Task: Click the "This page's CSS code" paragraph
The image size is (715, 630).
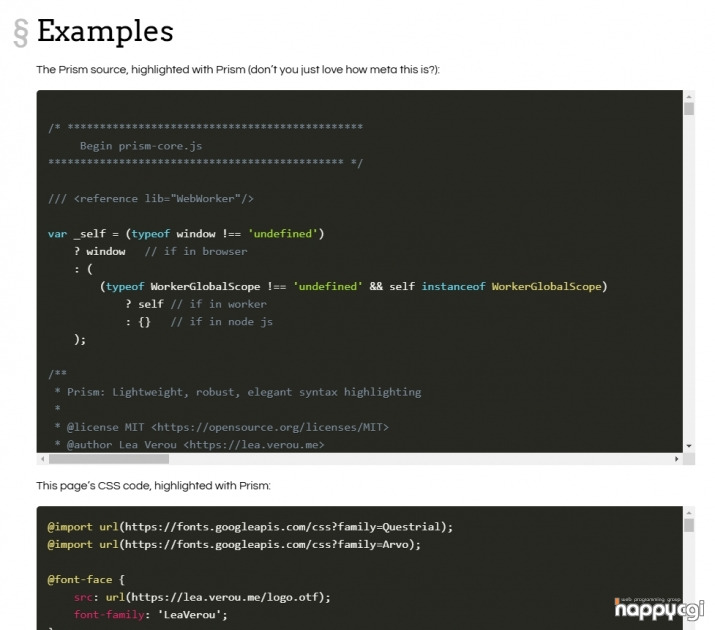Action: pyautogui.click(x=153, y=485)
